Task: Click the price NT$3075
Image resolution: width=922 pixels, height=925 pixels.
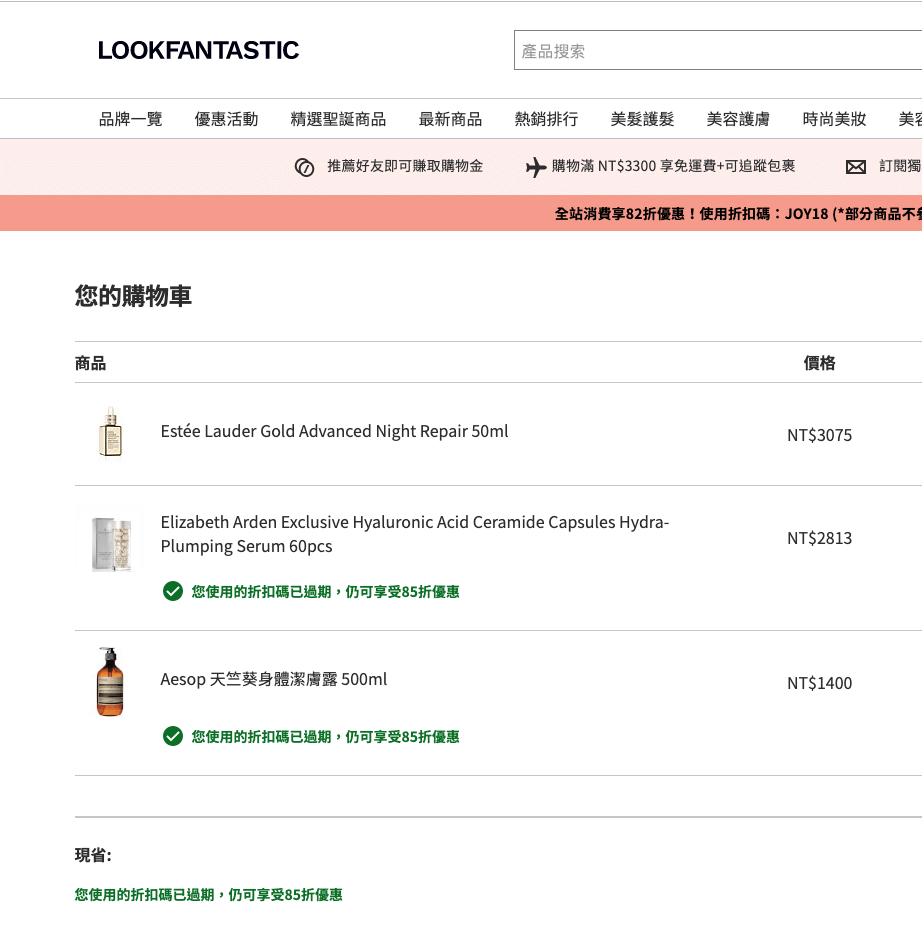Action: pos(819,435)
